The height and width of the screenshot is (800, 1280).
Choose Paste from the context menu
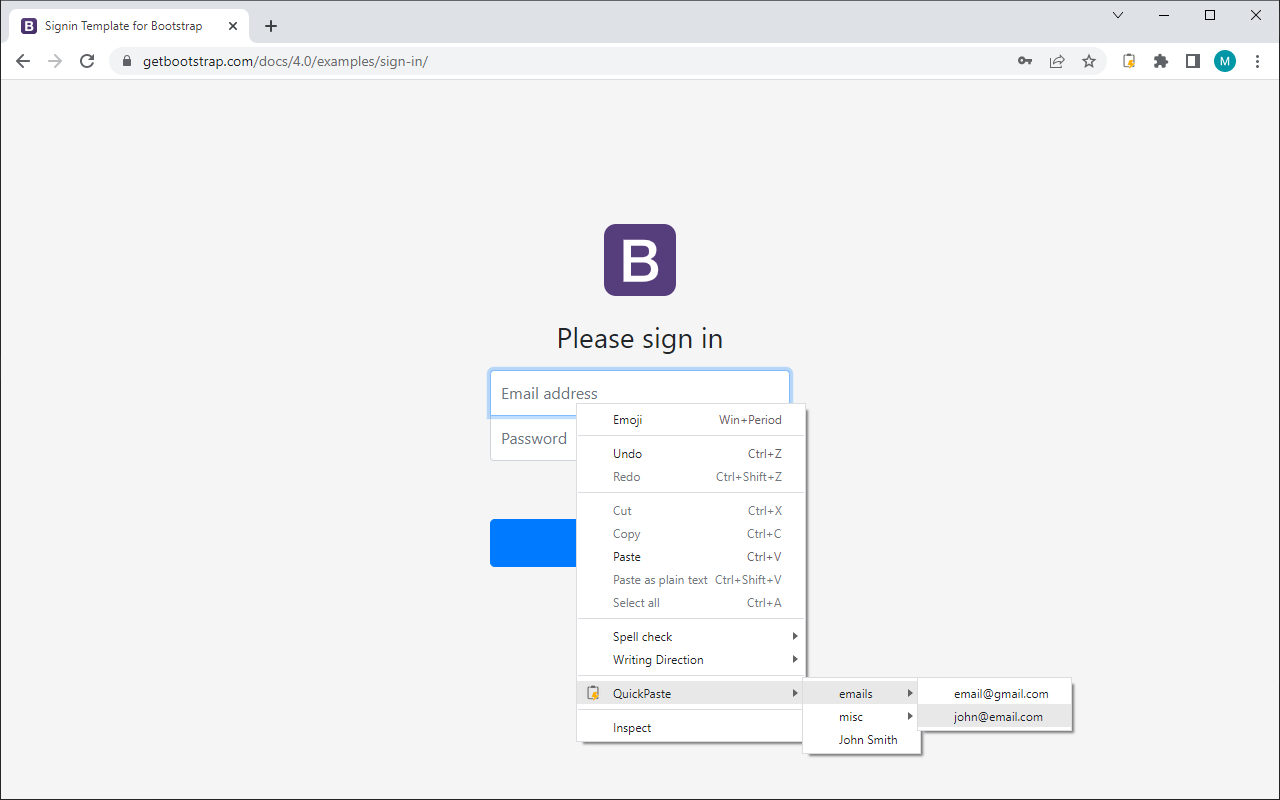[626, 556]
